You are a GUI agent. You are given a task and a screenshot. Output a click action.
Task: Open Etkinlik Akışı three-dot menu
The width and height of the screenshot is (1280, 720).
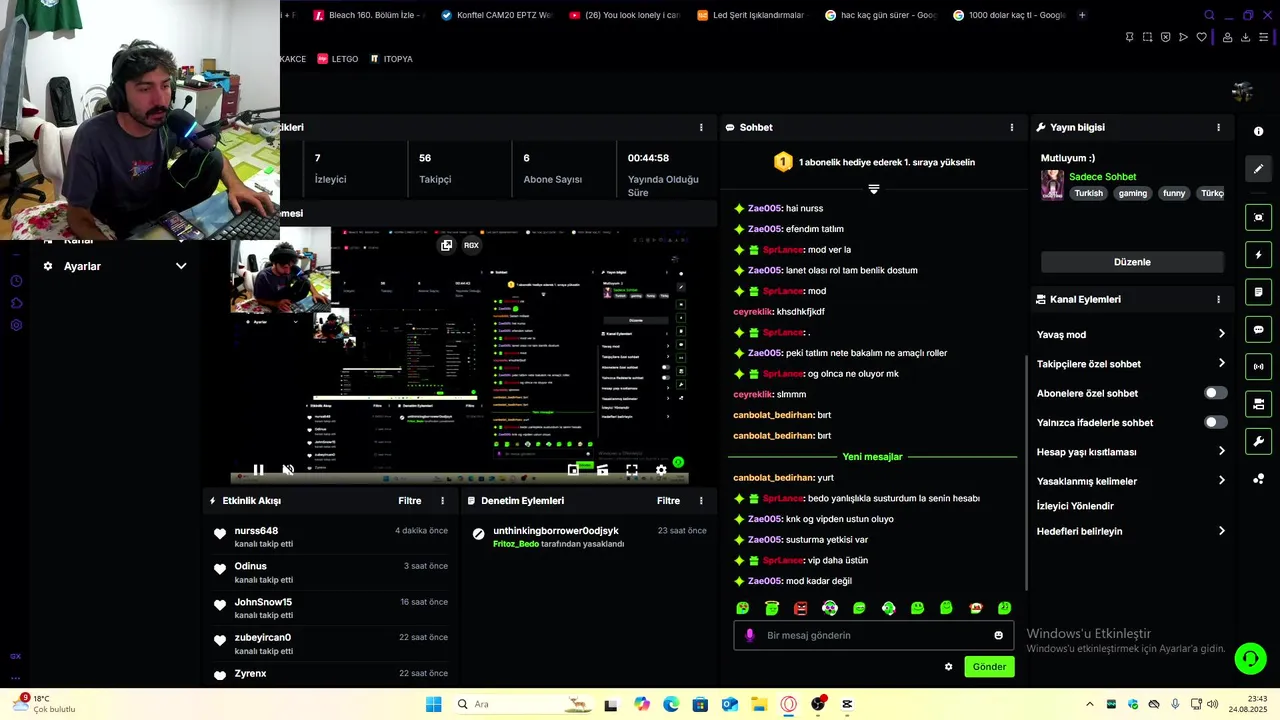443,501
